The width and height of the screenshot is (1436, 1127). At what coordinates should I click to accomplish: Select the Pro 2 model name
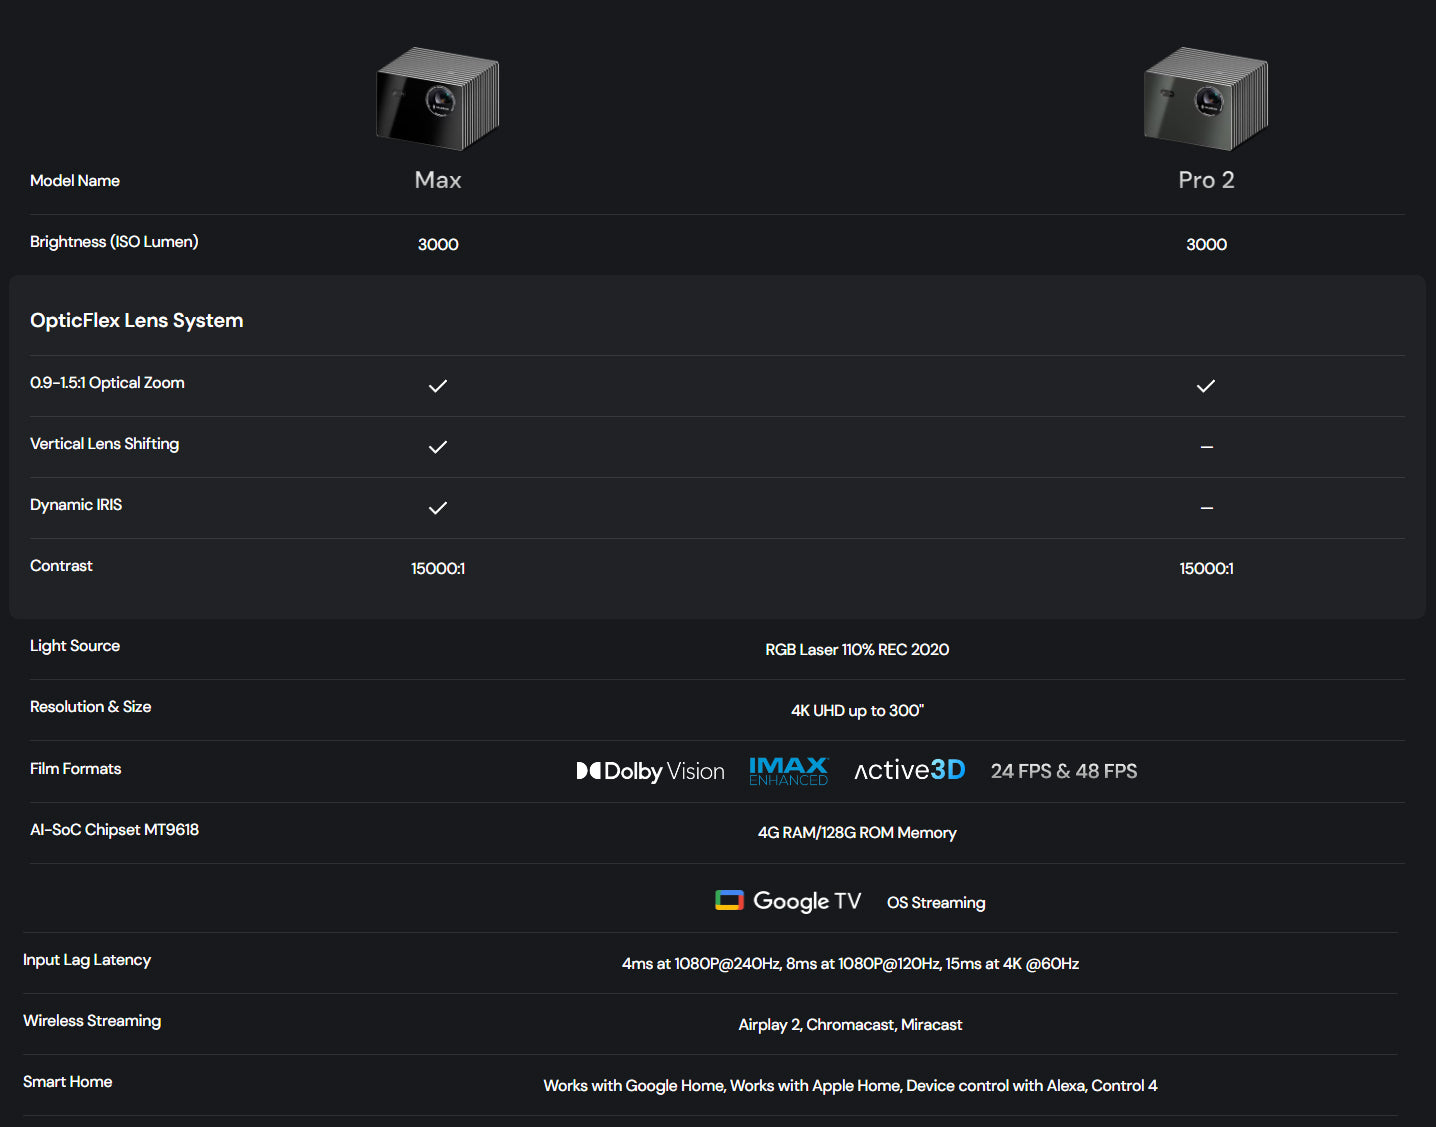pos(1206,180)
